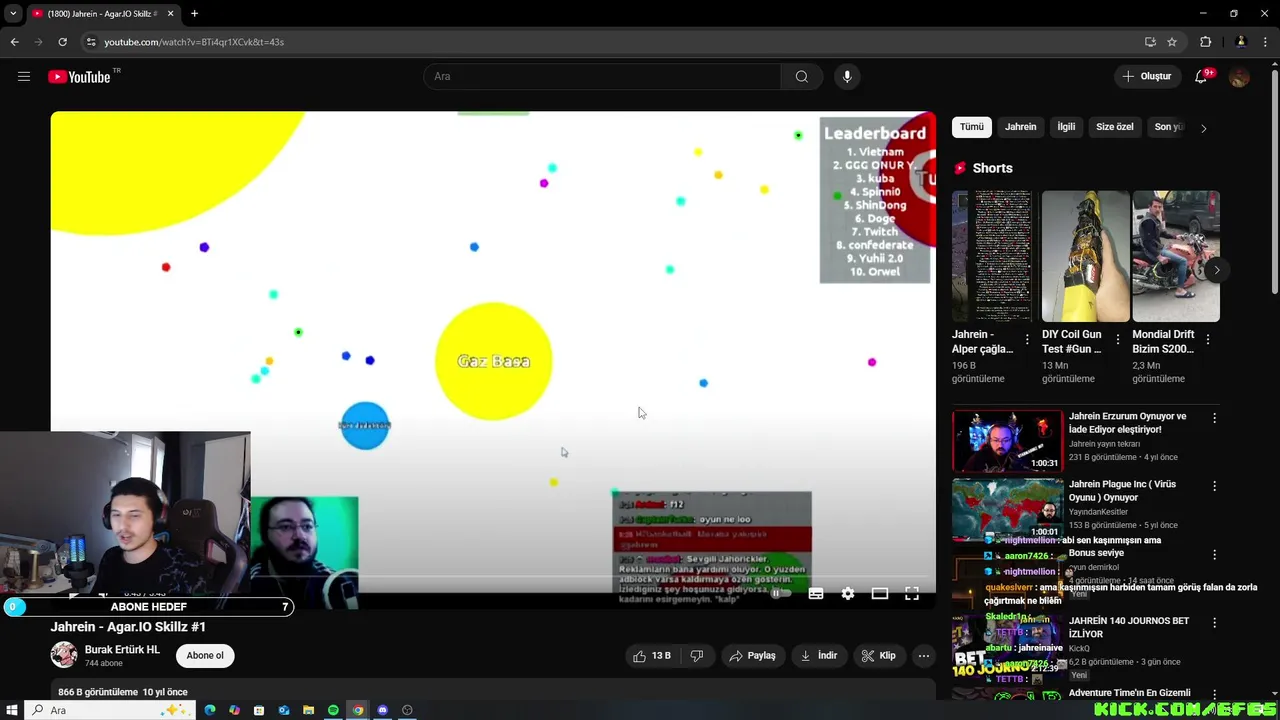Select the Size özel filter chip
Viewport: 1280px width, 720px height.
tap(1115, 127)
